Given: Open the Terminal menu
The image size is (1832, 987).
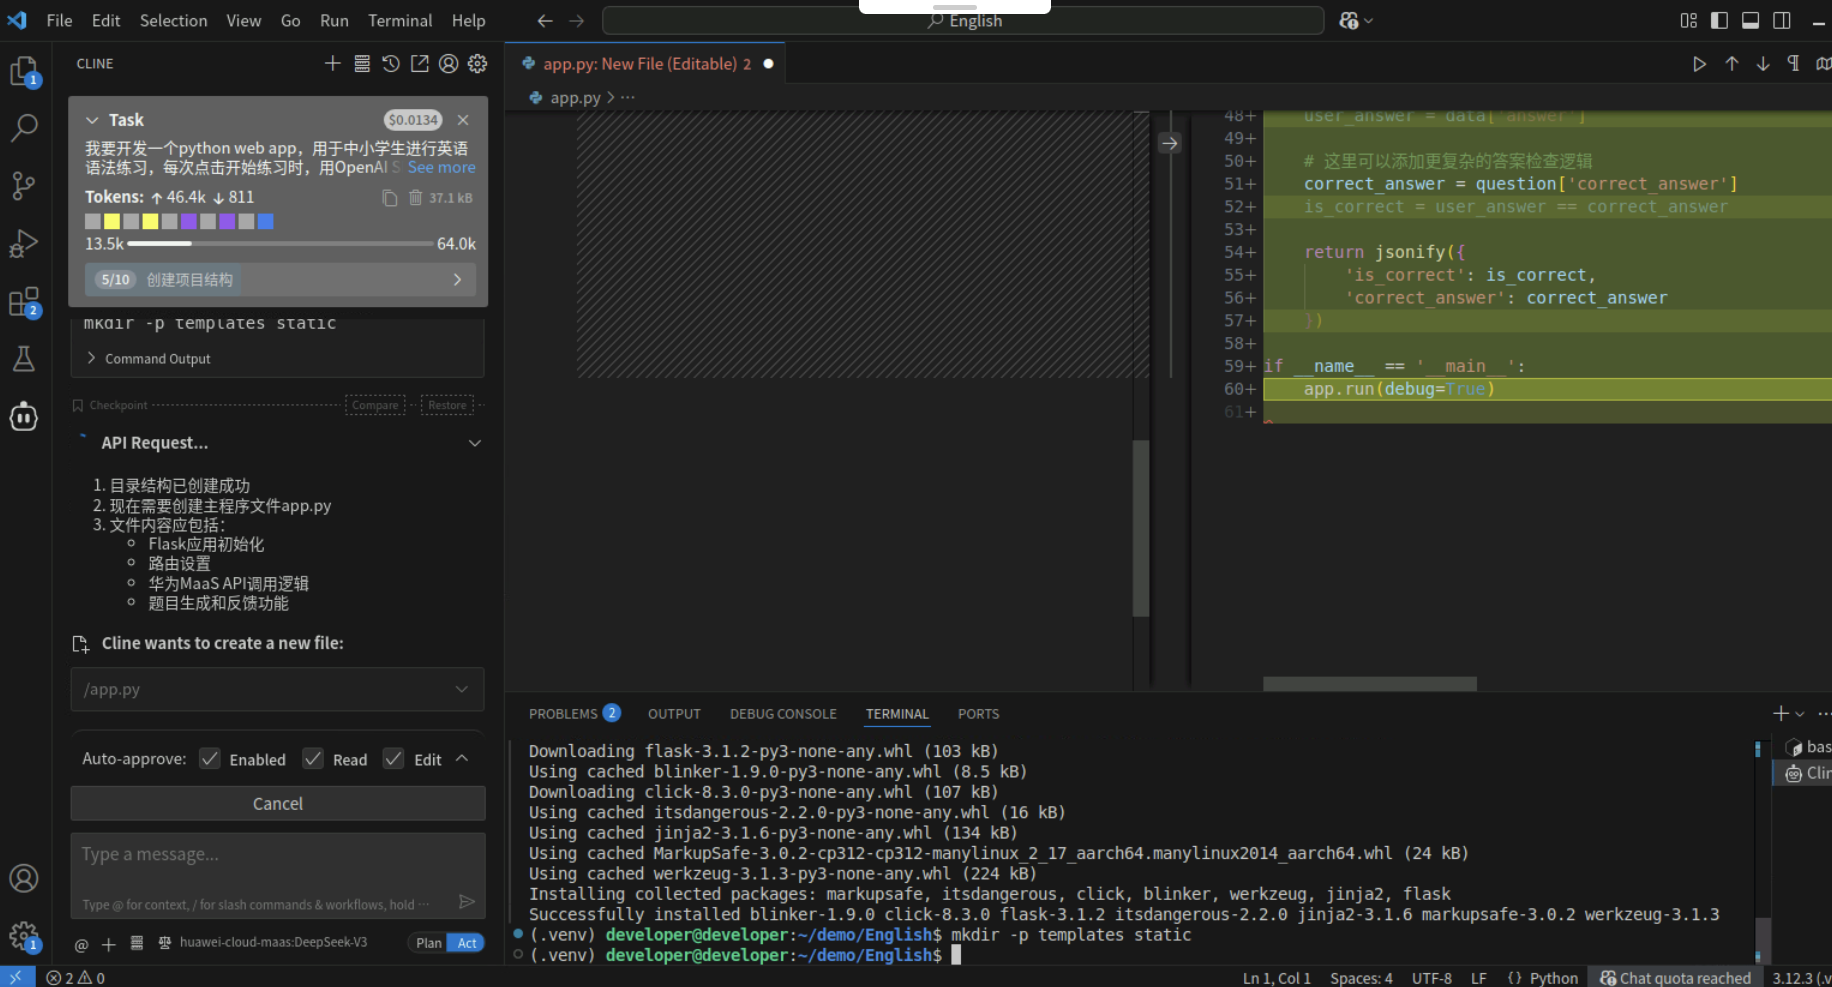Looking at the screenshot, I should (x=400, y=20).
